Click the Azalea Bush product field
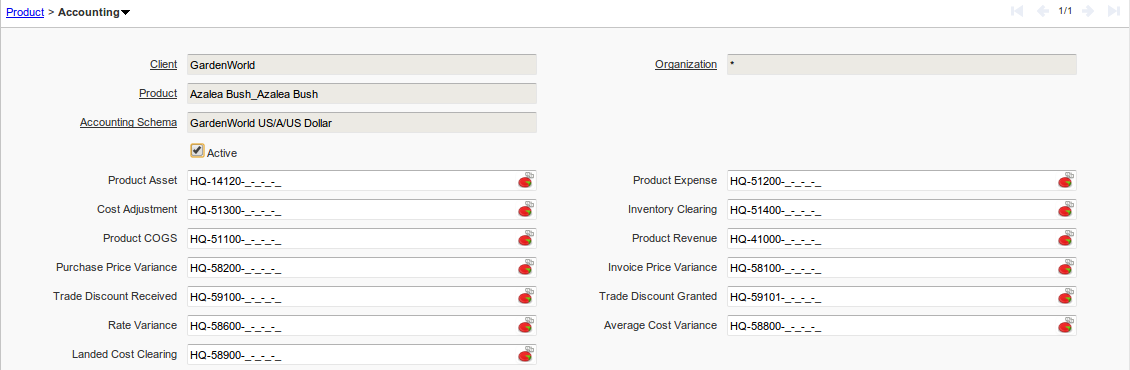Viewport: 1130px width, 370px height. 362,93
